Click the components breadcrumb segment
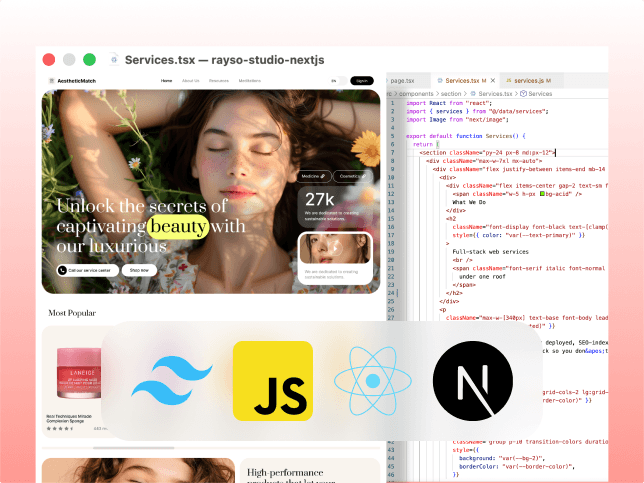This screenshot has width=644, height=483. click(416, 94)
